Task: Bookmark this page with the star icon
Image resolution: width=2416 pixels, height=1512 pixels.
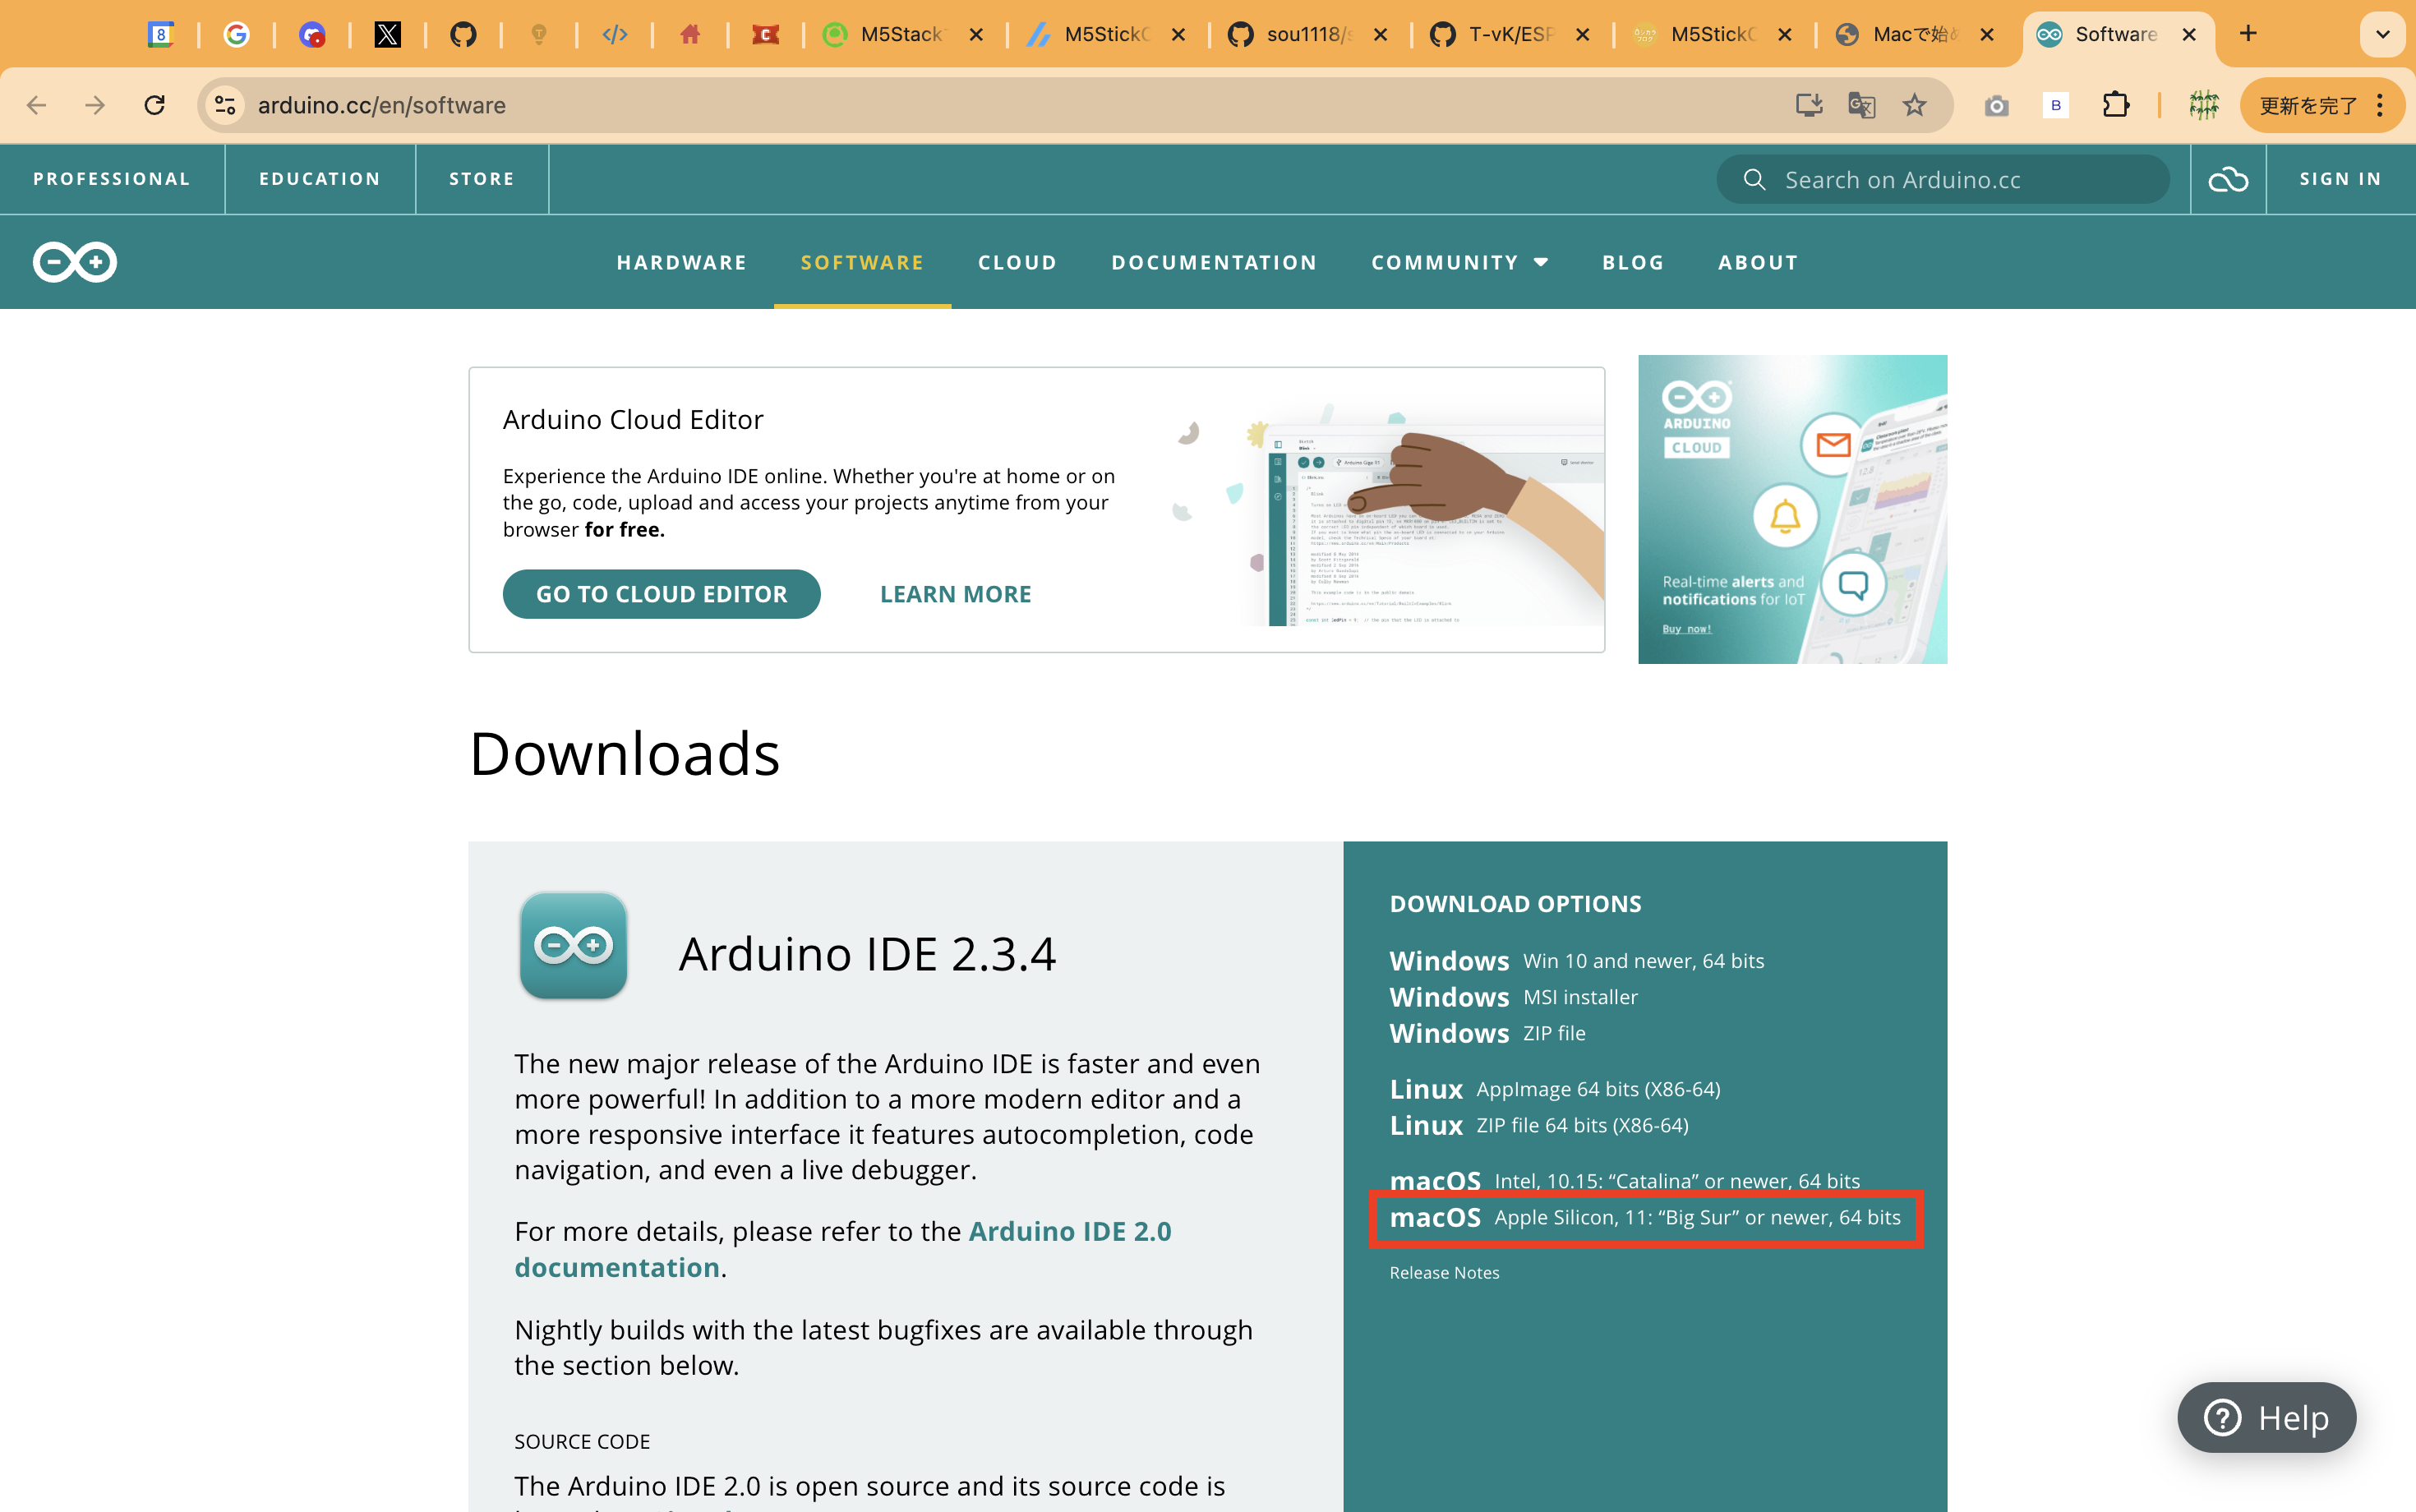Action: point(1914,105)
